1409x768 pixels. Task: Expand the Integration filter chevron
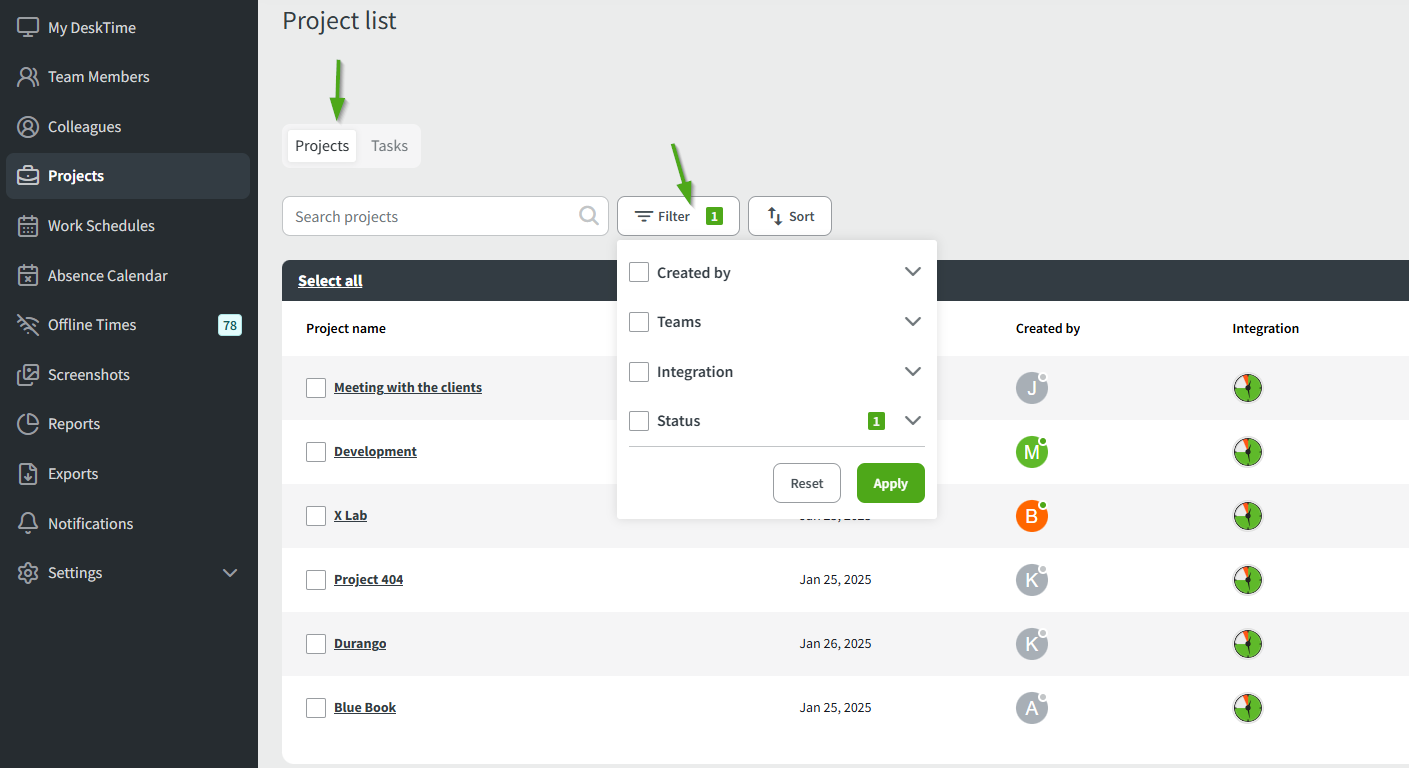coord(912,372)
